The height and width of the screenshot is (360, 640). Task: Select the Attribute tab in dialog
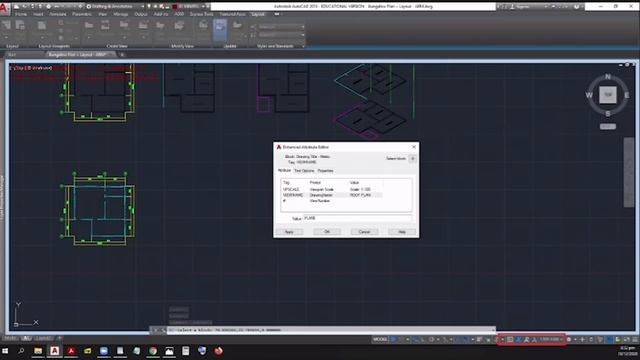[284, 170]
